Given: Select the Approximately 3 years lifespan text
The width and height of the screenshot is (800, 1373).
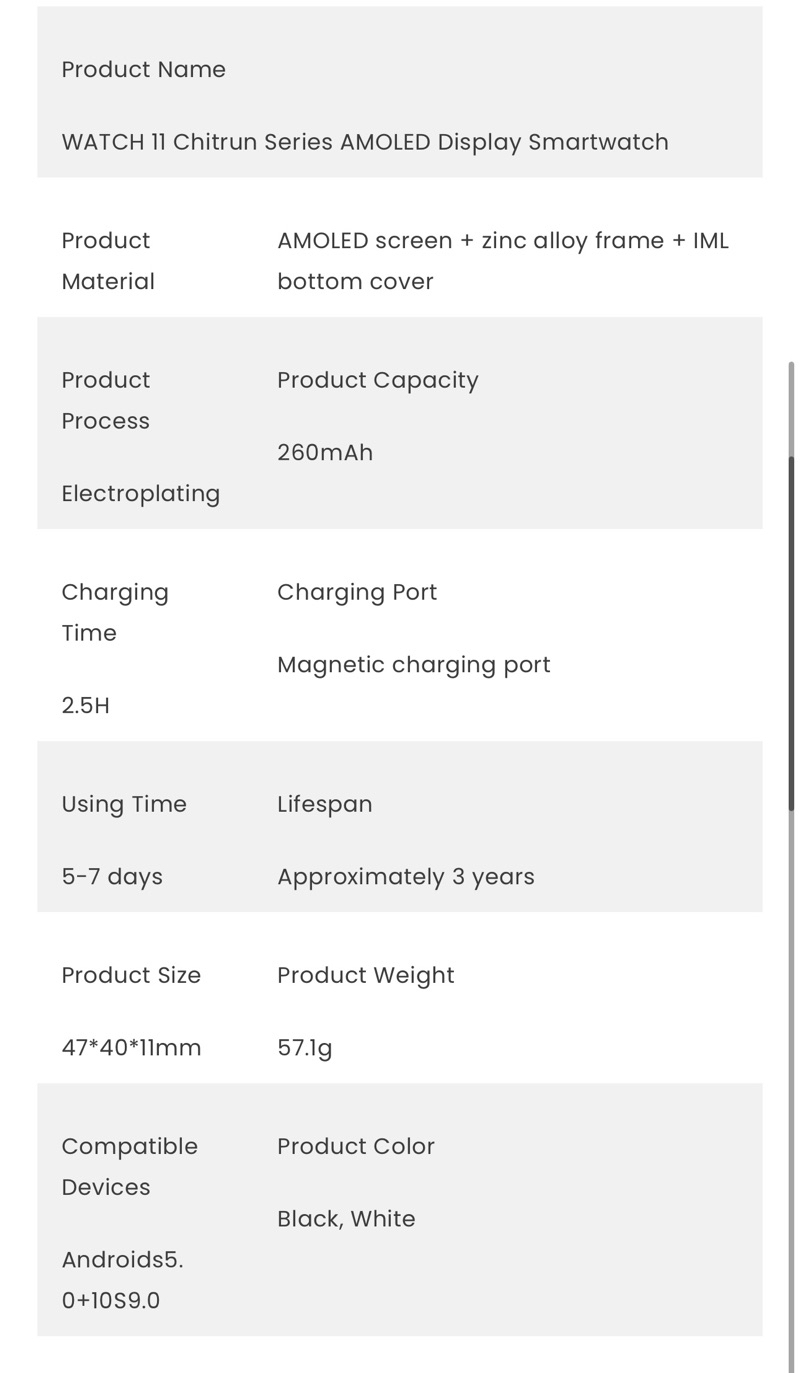Looking at the screenshot, I should [406, 877].
